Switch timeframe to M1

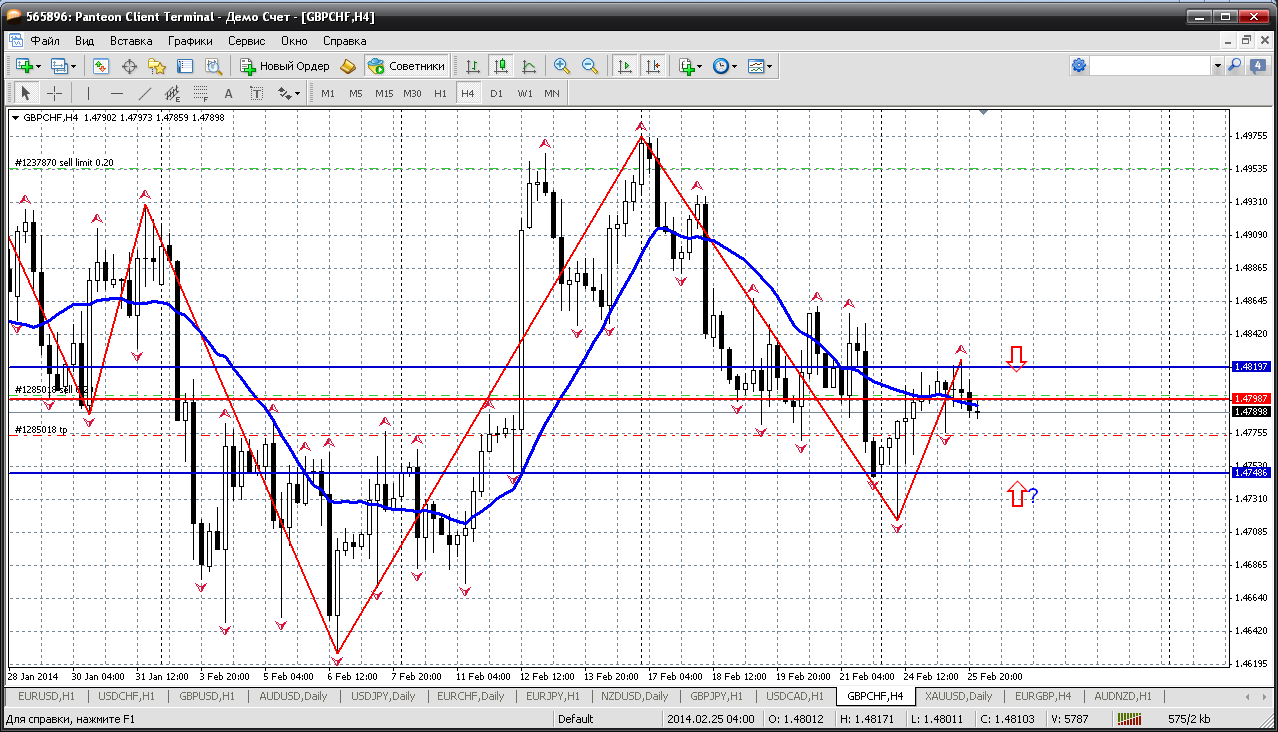click(x=328, y=93)
